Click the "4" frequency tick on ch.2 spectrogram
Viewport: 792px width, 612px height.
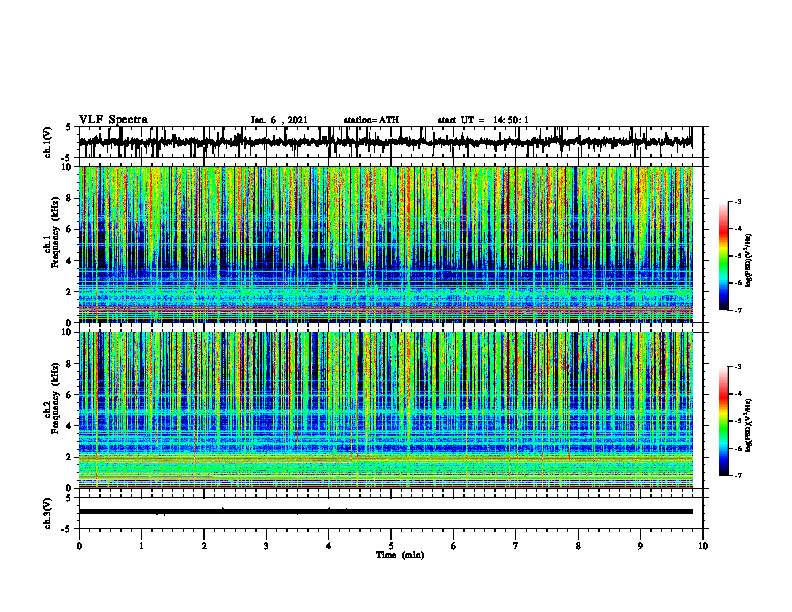(69, 426)
